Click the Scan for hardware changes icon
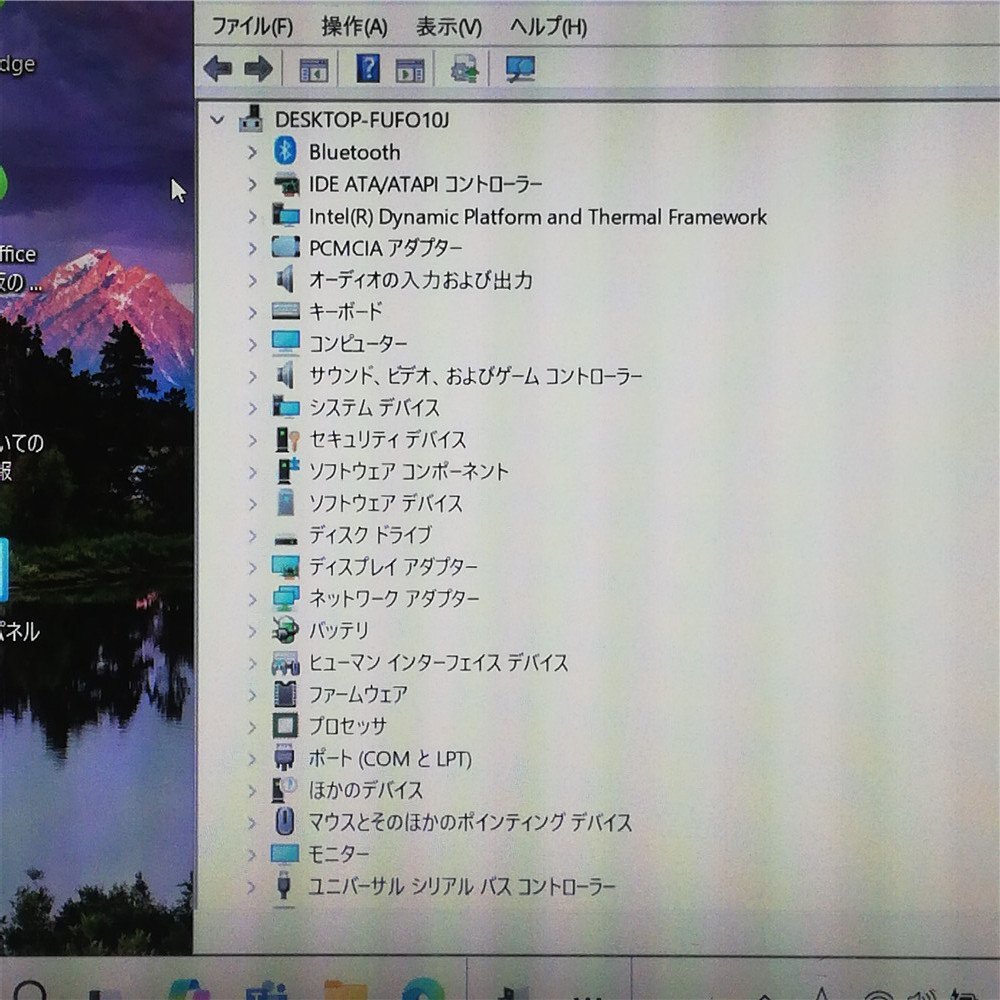The height and width of the screenshot is (1000, 1000). 461,68
